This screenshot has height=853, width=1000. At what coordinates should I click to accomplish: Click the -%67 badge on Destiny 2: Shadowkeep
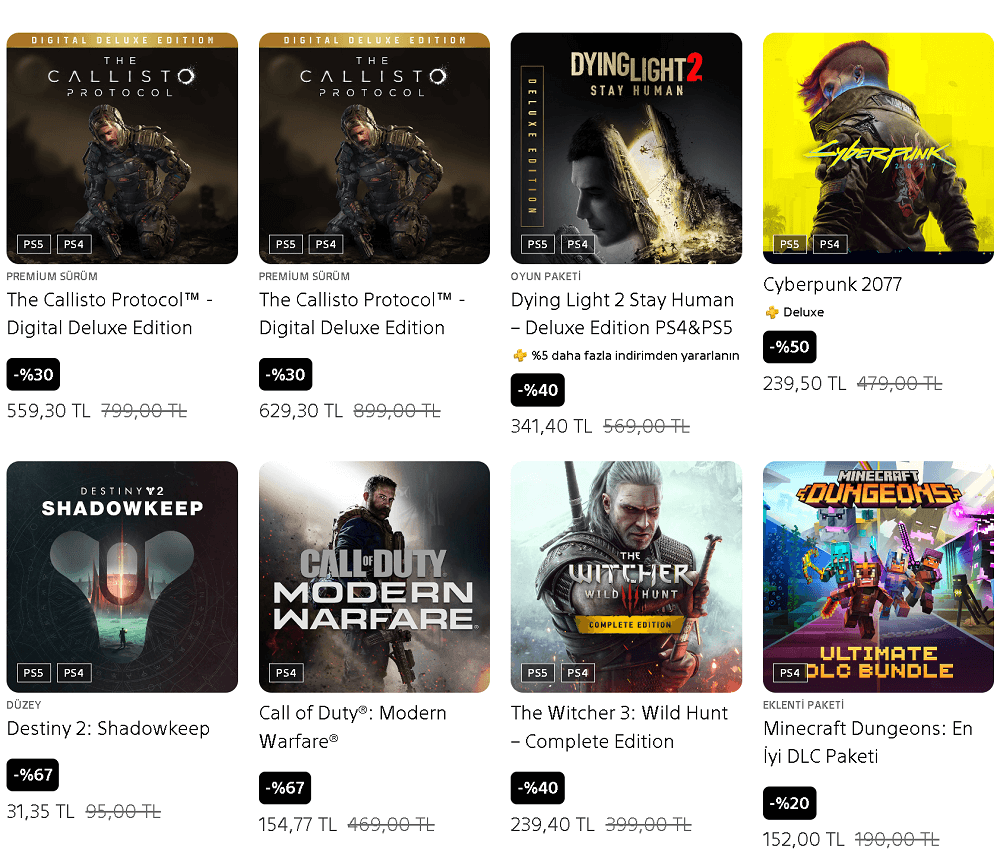coord(32,775)
